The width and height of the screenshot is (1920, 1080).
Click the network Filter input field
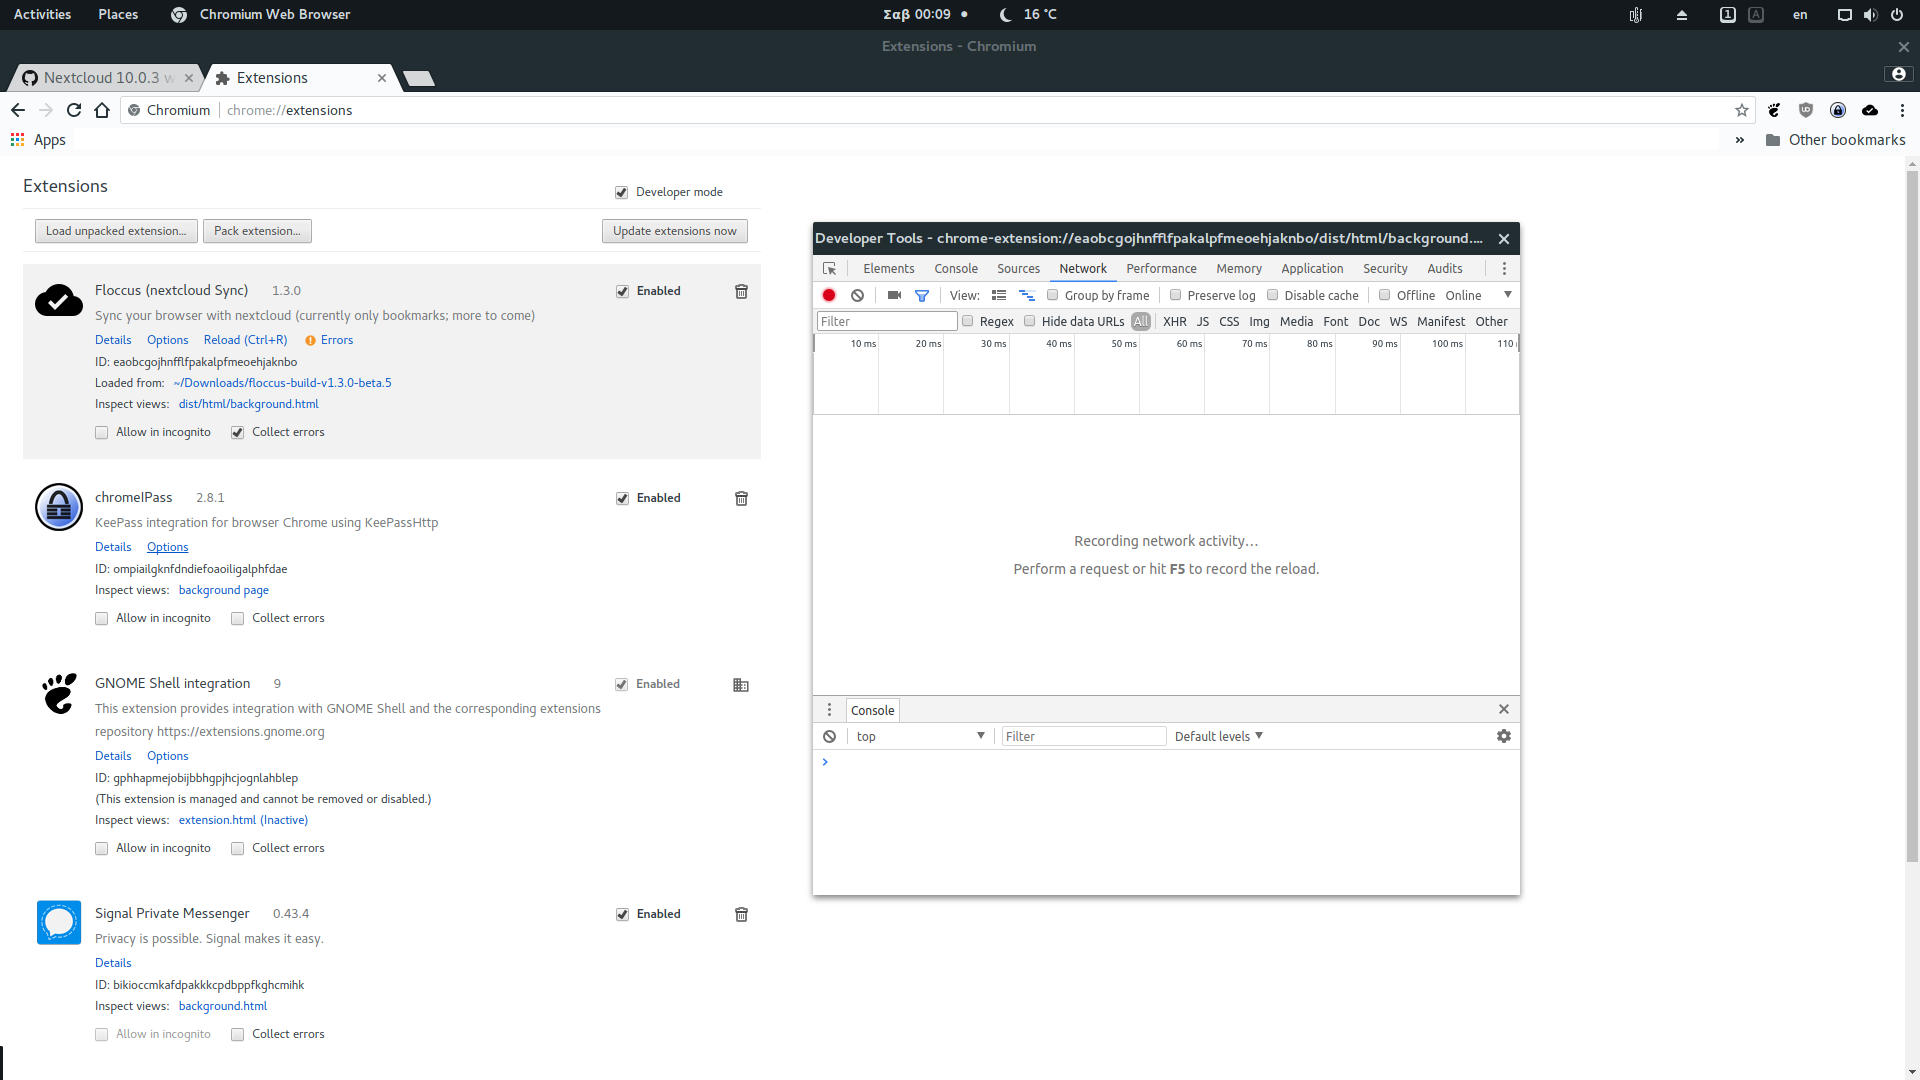886,321
